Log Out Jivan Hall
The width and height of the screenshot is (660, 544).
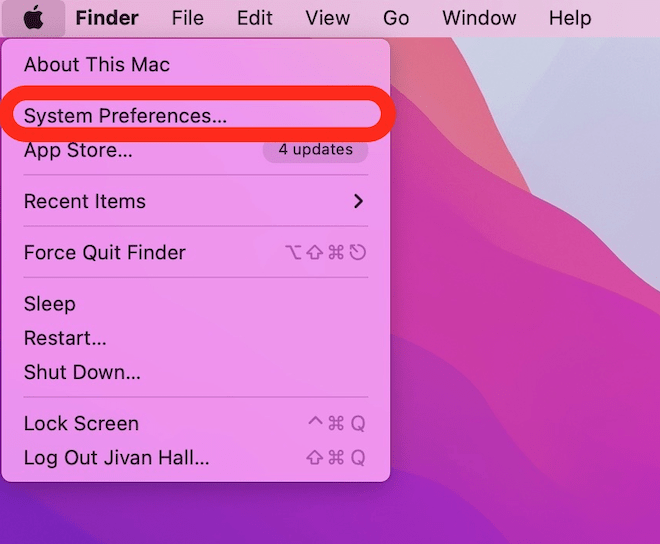point(116,458)
